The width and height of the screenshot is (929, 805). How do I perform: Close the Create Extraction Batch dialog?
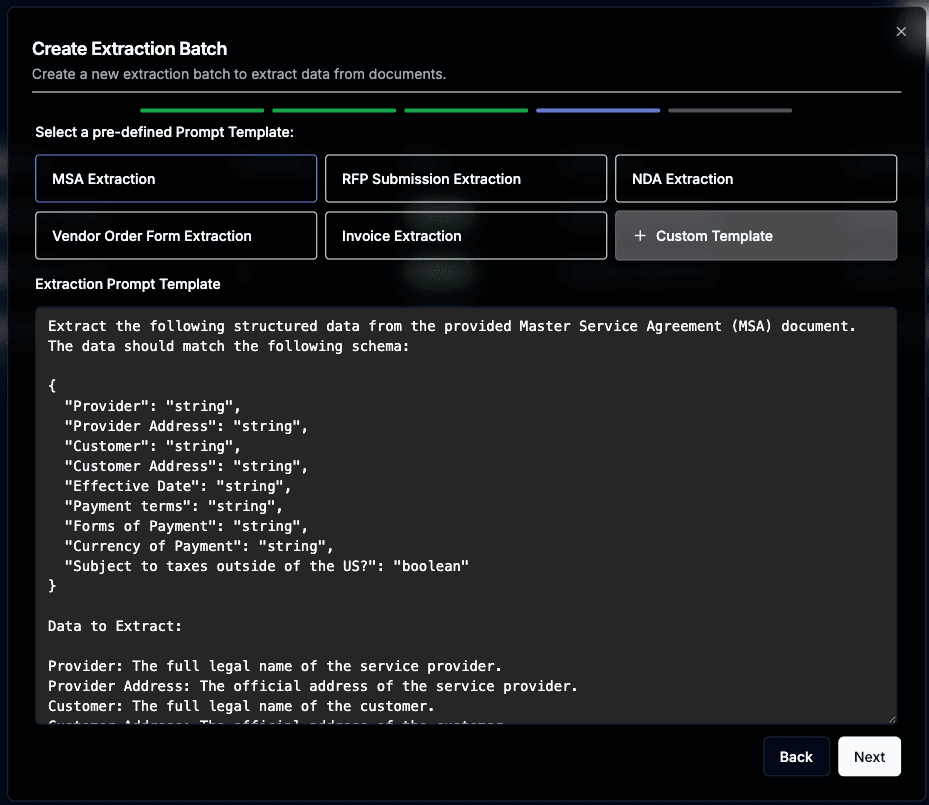click(901, 31)
